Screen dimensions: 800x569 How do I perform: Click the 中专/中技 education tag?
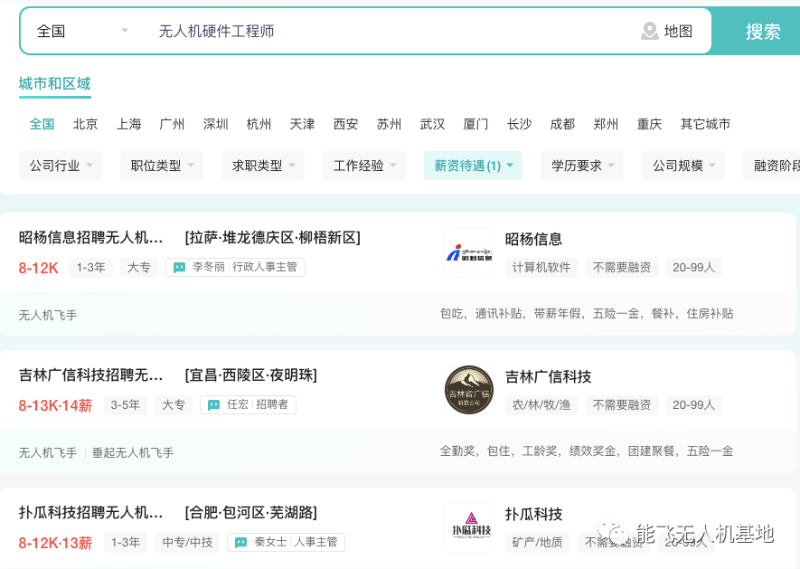(x=187, y=542)
